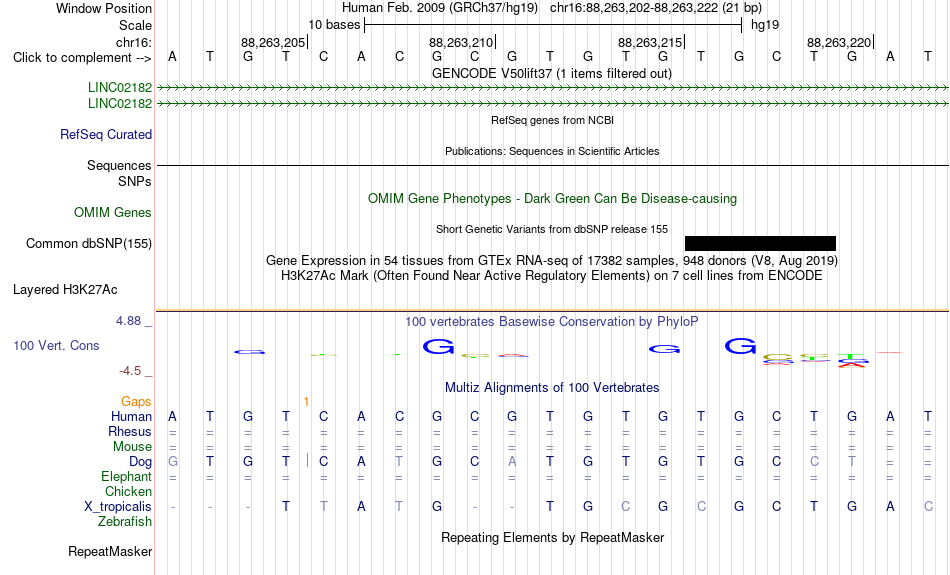The width and height of the screenshot is (950, 575).
Task: Select the Dog species label
Action: coord(141,462)
